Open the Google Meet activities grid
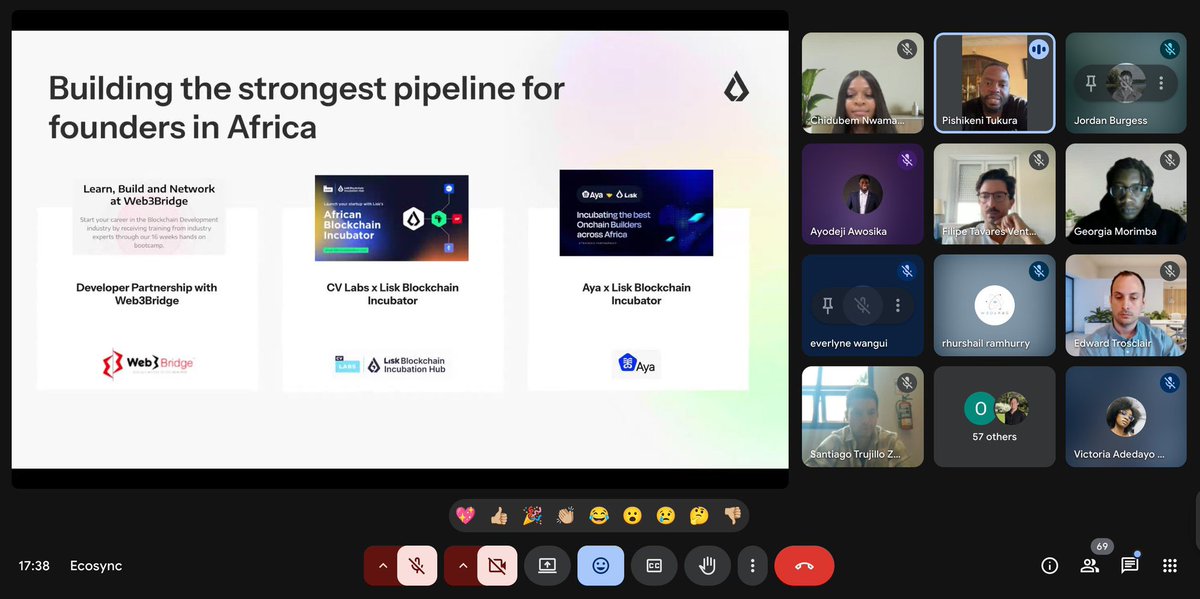The width and height of the screenshot is (1200, 599). pos(1169,565)
